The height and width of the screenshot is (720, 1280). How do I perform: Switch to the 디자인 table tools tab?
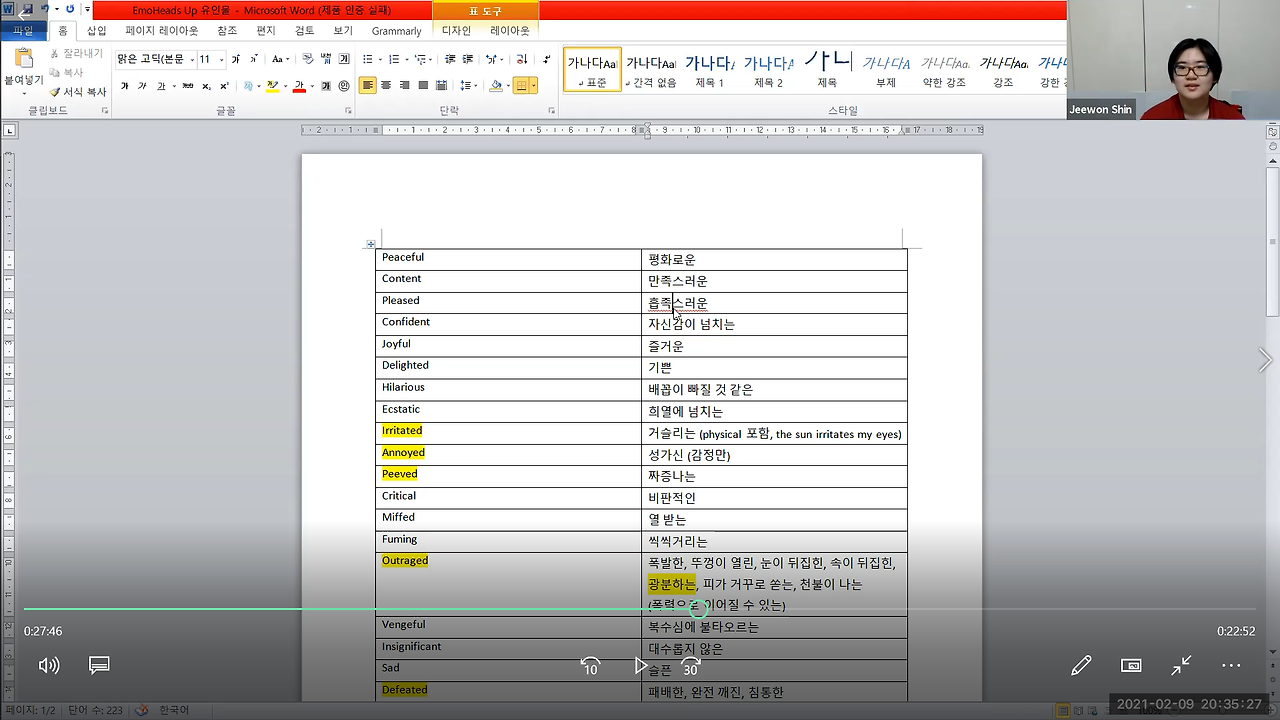tap(456, 31)
